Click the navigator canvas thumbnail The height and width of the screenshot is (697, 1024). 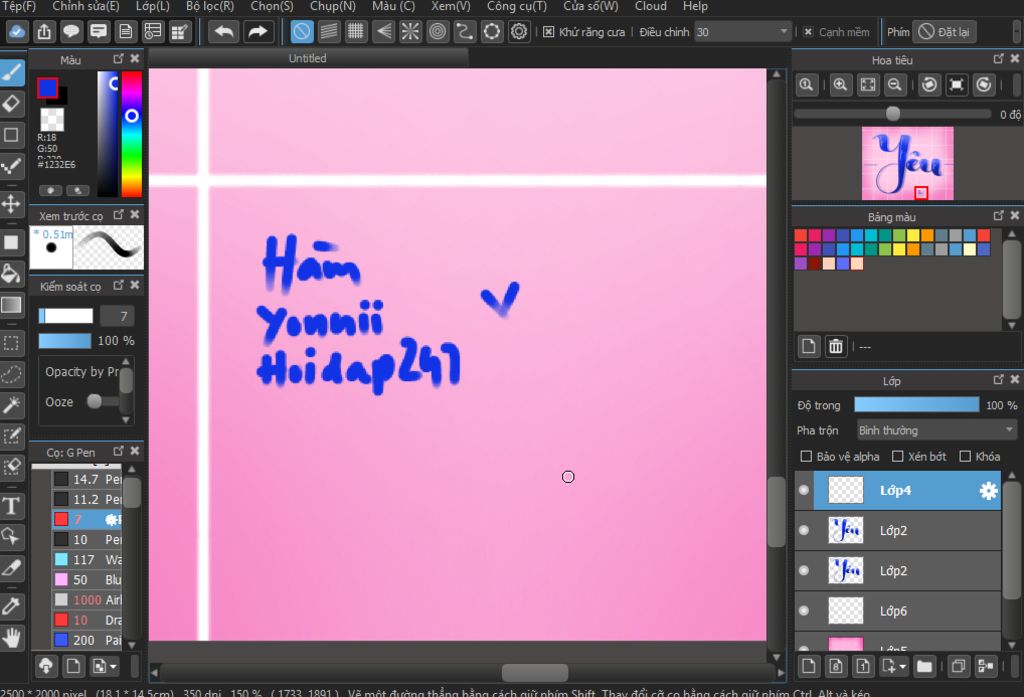(907, 163)
